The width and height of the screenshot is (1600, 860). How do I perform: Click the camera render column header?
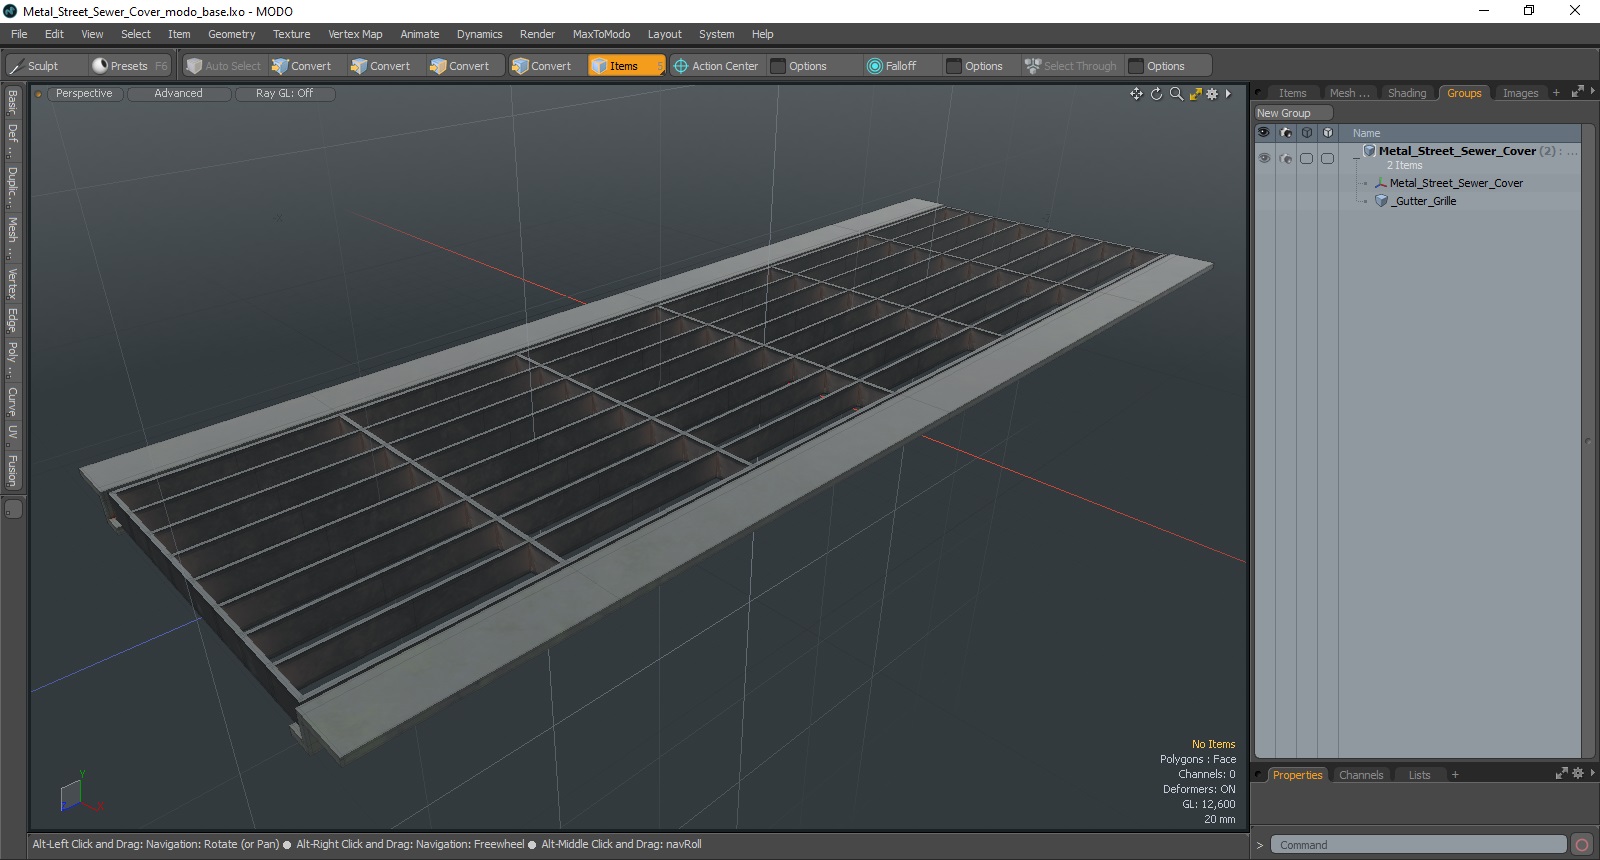(x=1286, y=132)
